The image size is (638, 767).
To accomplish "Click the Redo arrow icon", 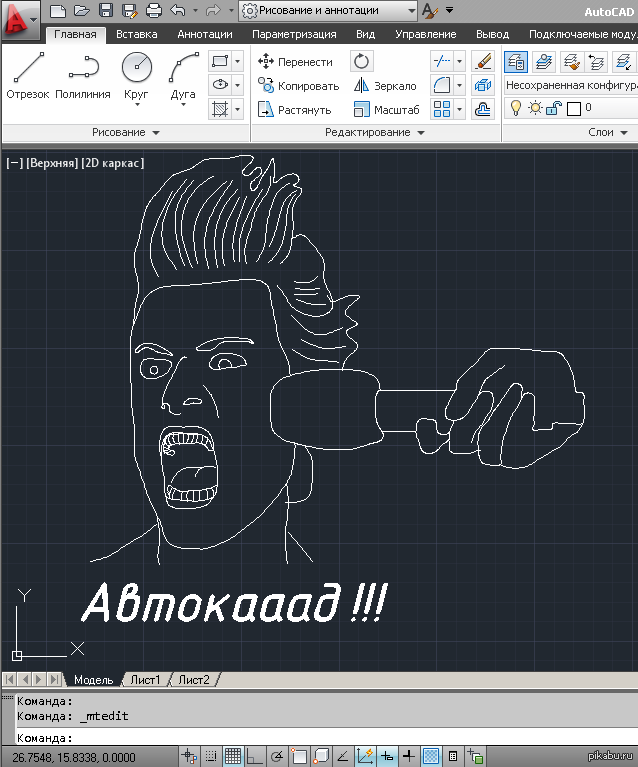I will click(x=213, y=10).
